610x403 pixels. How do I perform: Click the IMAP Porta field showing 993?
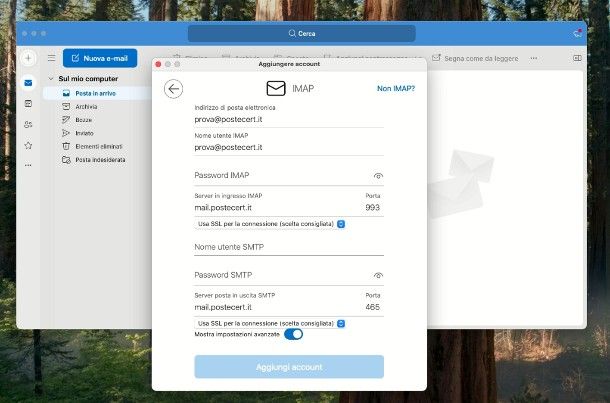click(373, 208)
